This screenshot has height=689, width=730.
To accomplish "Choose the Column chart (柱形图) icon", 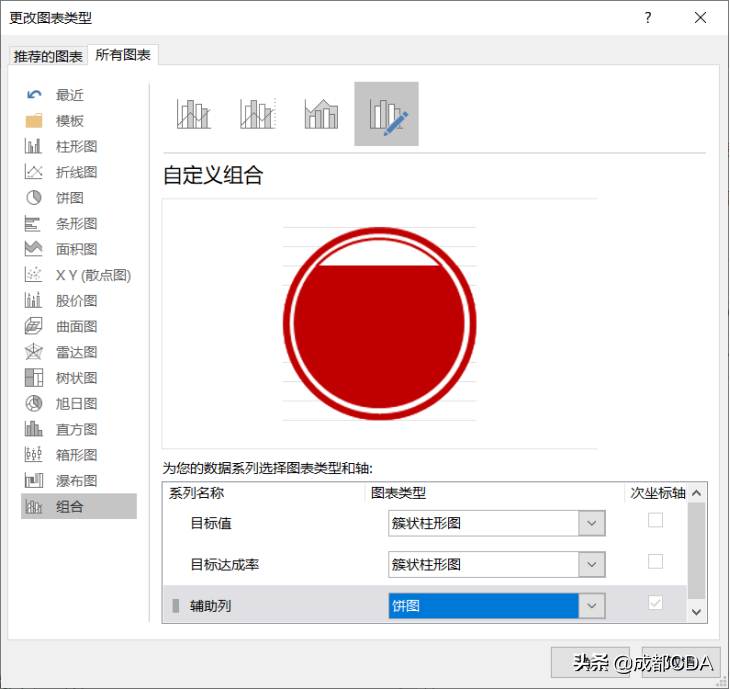I will tap(34, 146).
